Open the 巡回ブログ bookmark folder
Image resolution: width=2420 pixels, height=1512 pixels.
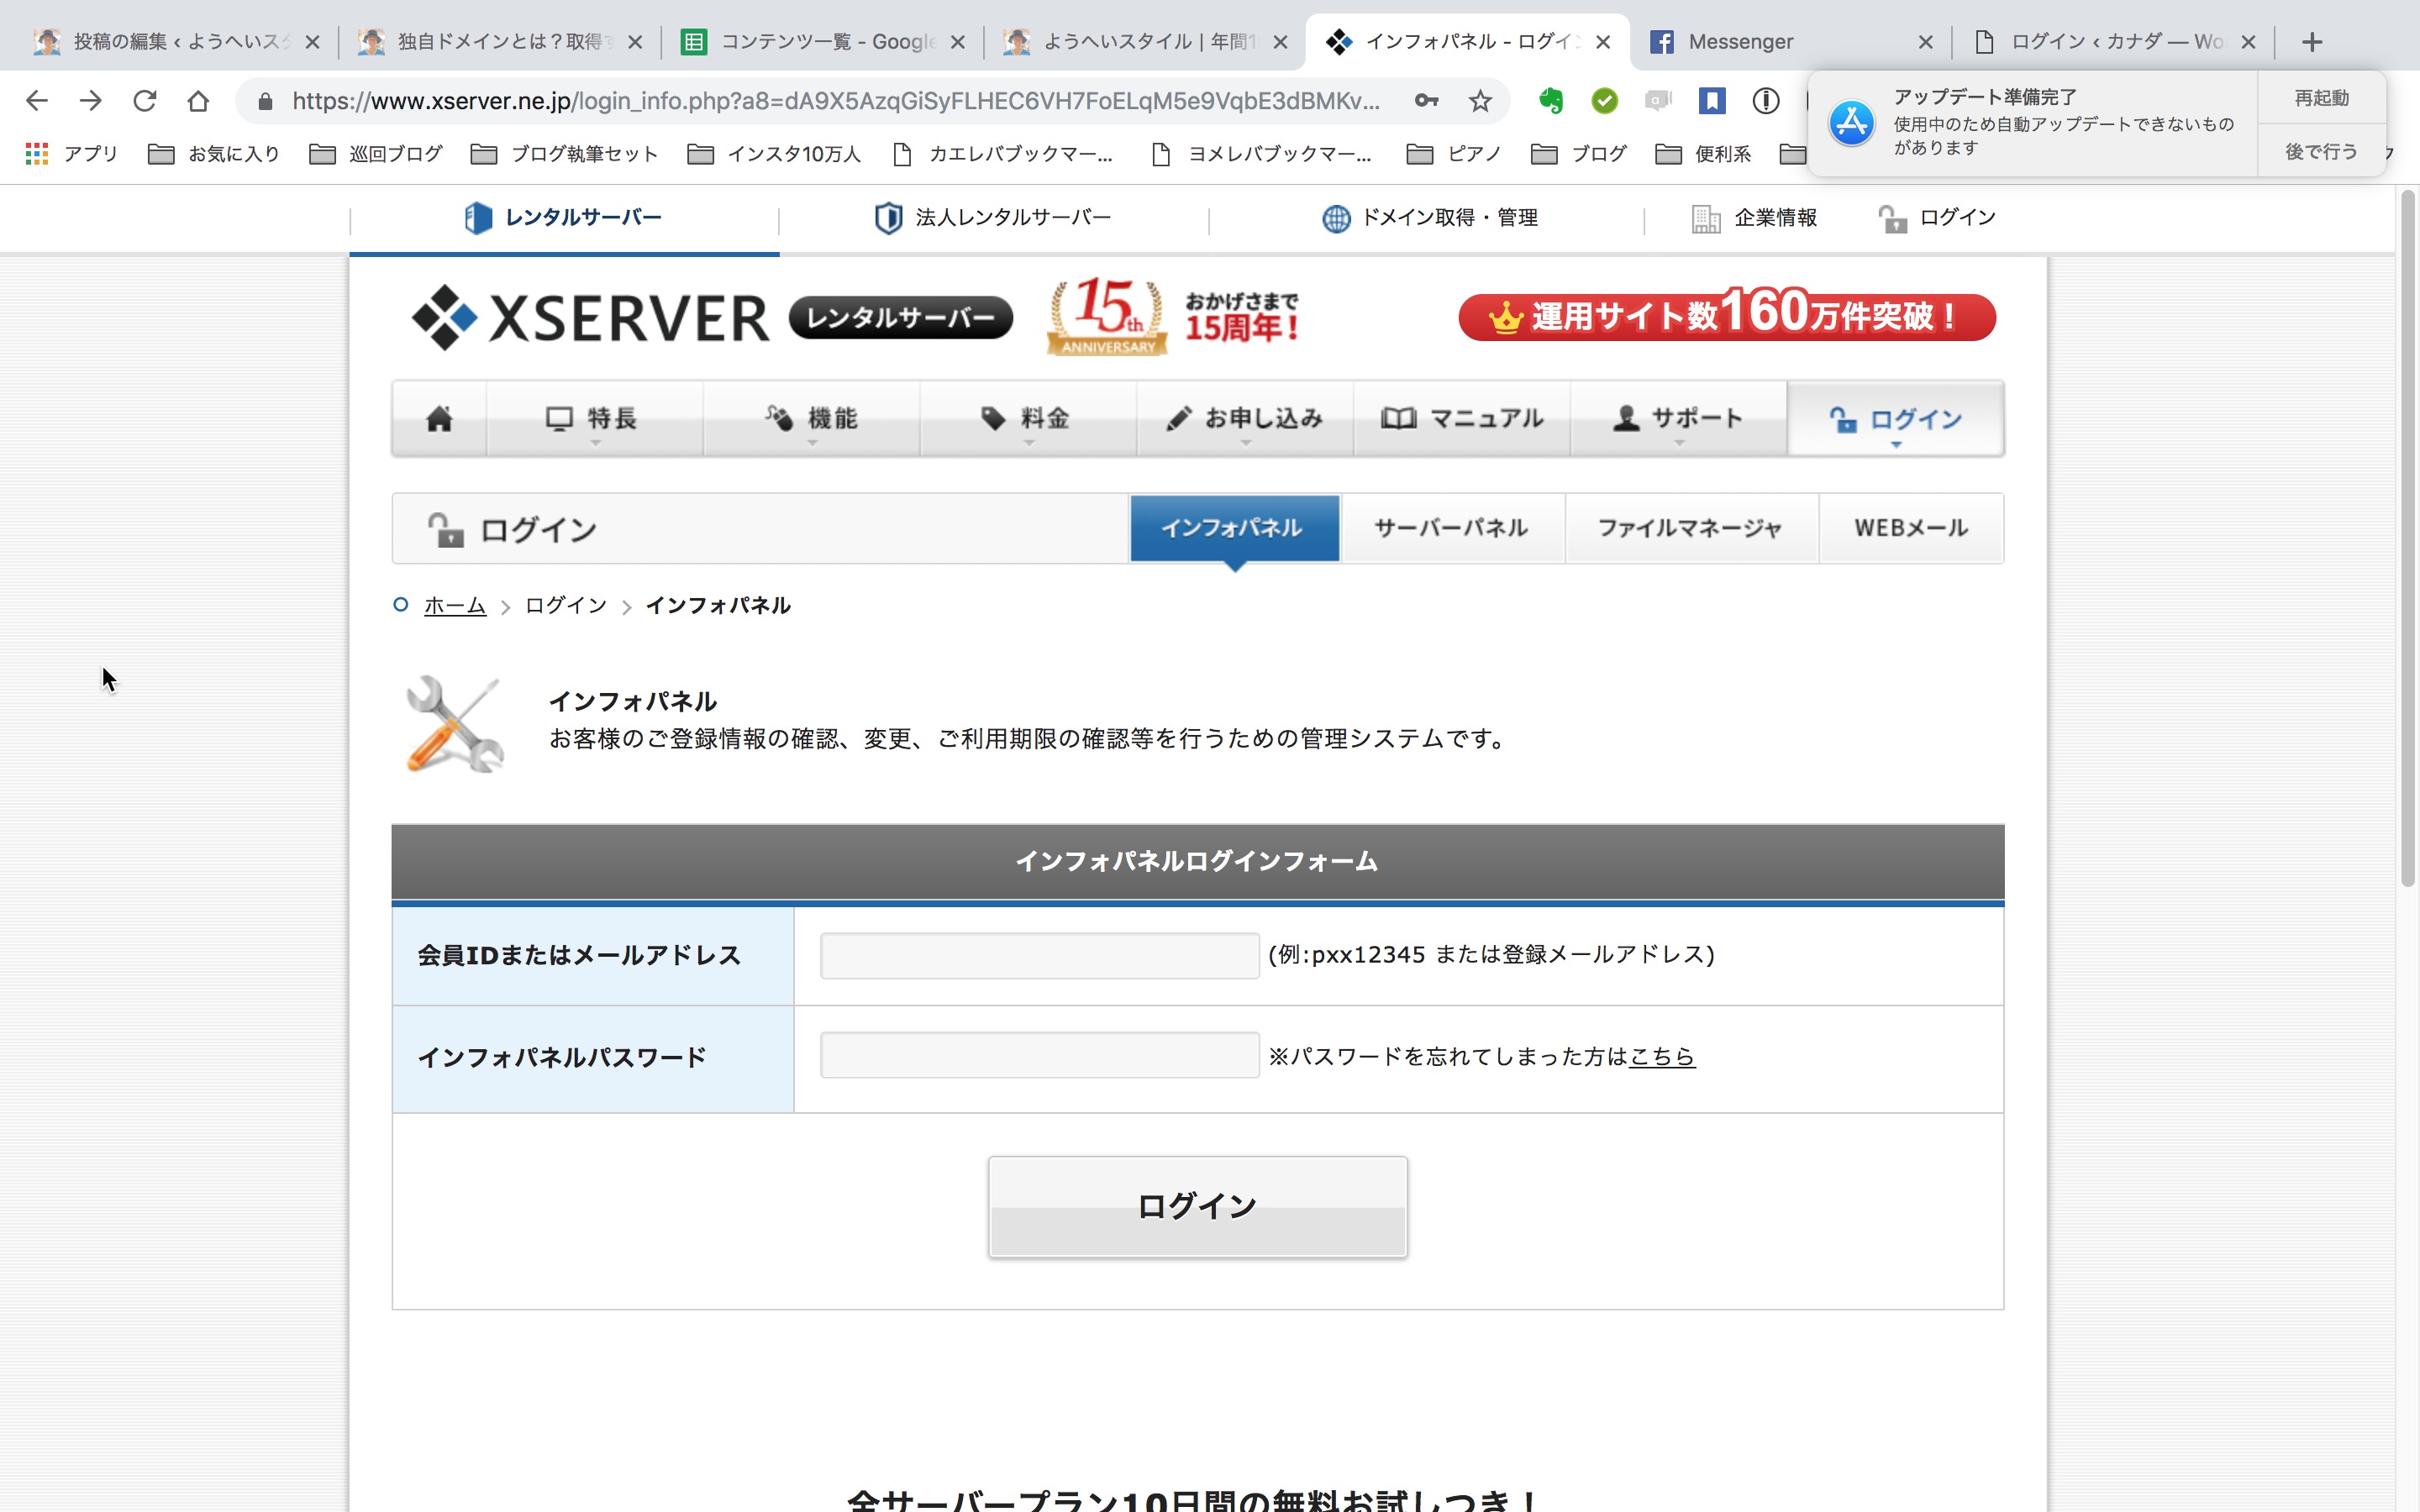(x=376, y=153)
